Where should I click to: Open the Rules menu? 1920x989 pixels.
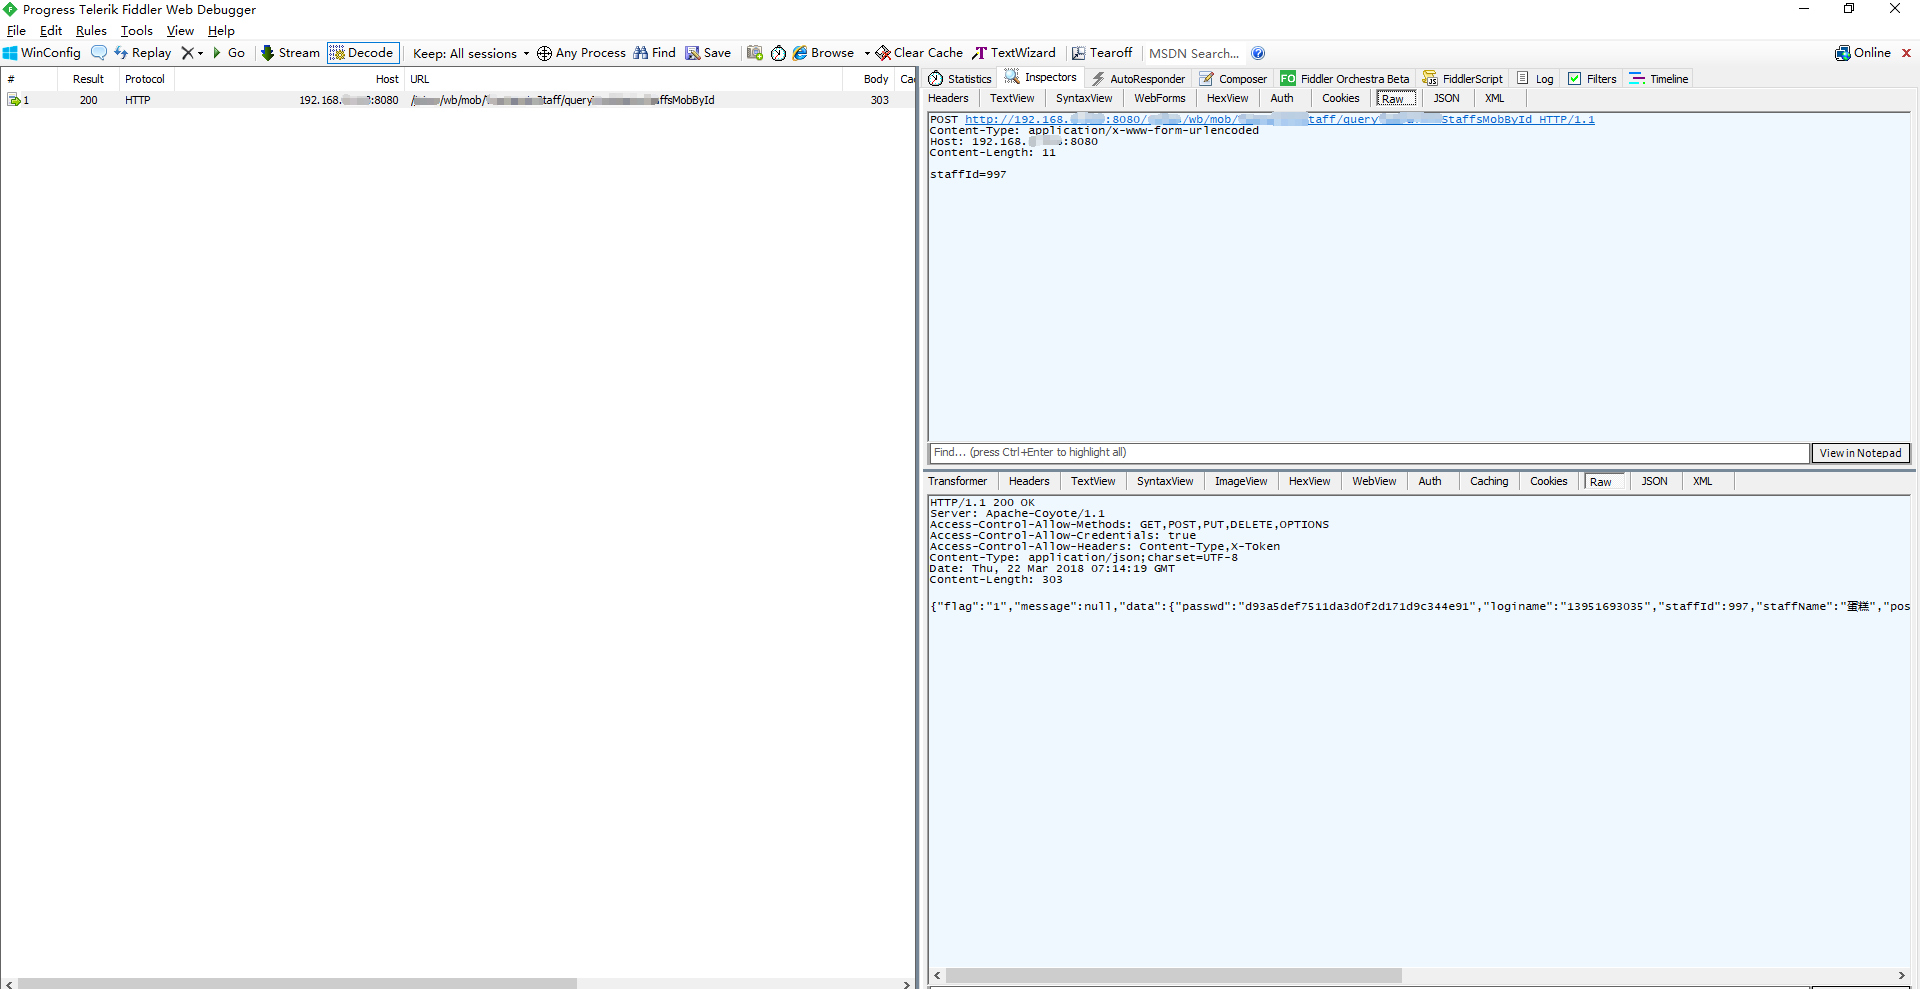91,31
